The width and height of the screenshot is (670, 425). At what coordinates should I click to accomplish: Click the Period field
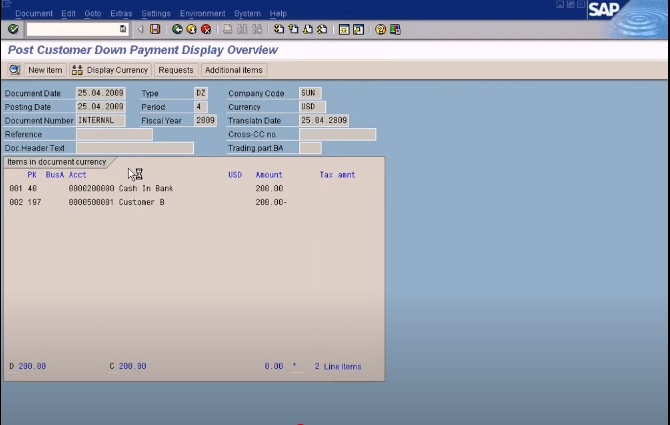coord(201,107)
